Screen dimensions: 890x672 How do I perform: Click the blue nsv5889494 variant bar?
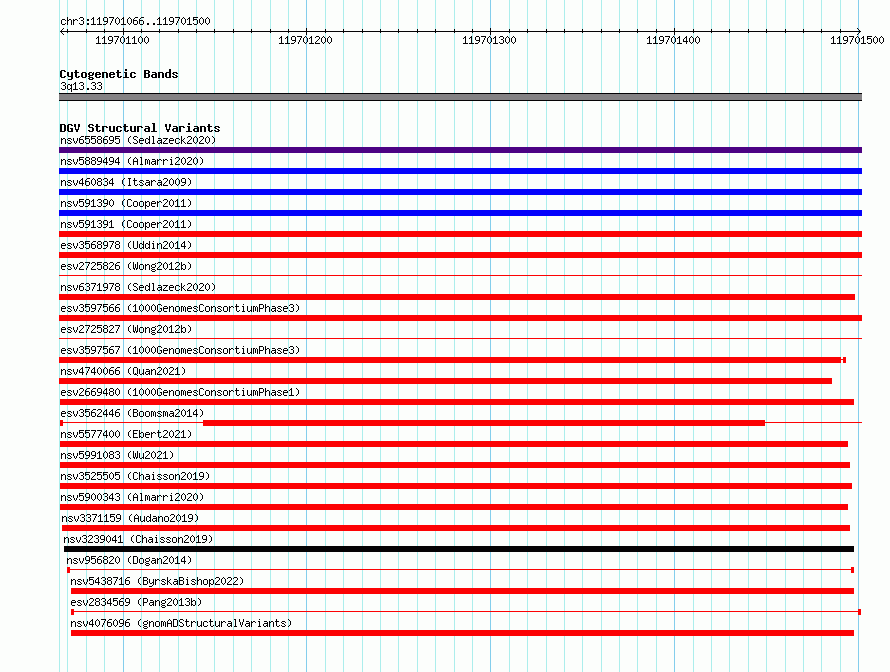(460, 171)
